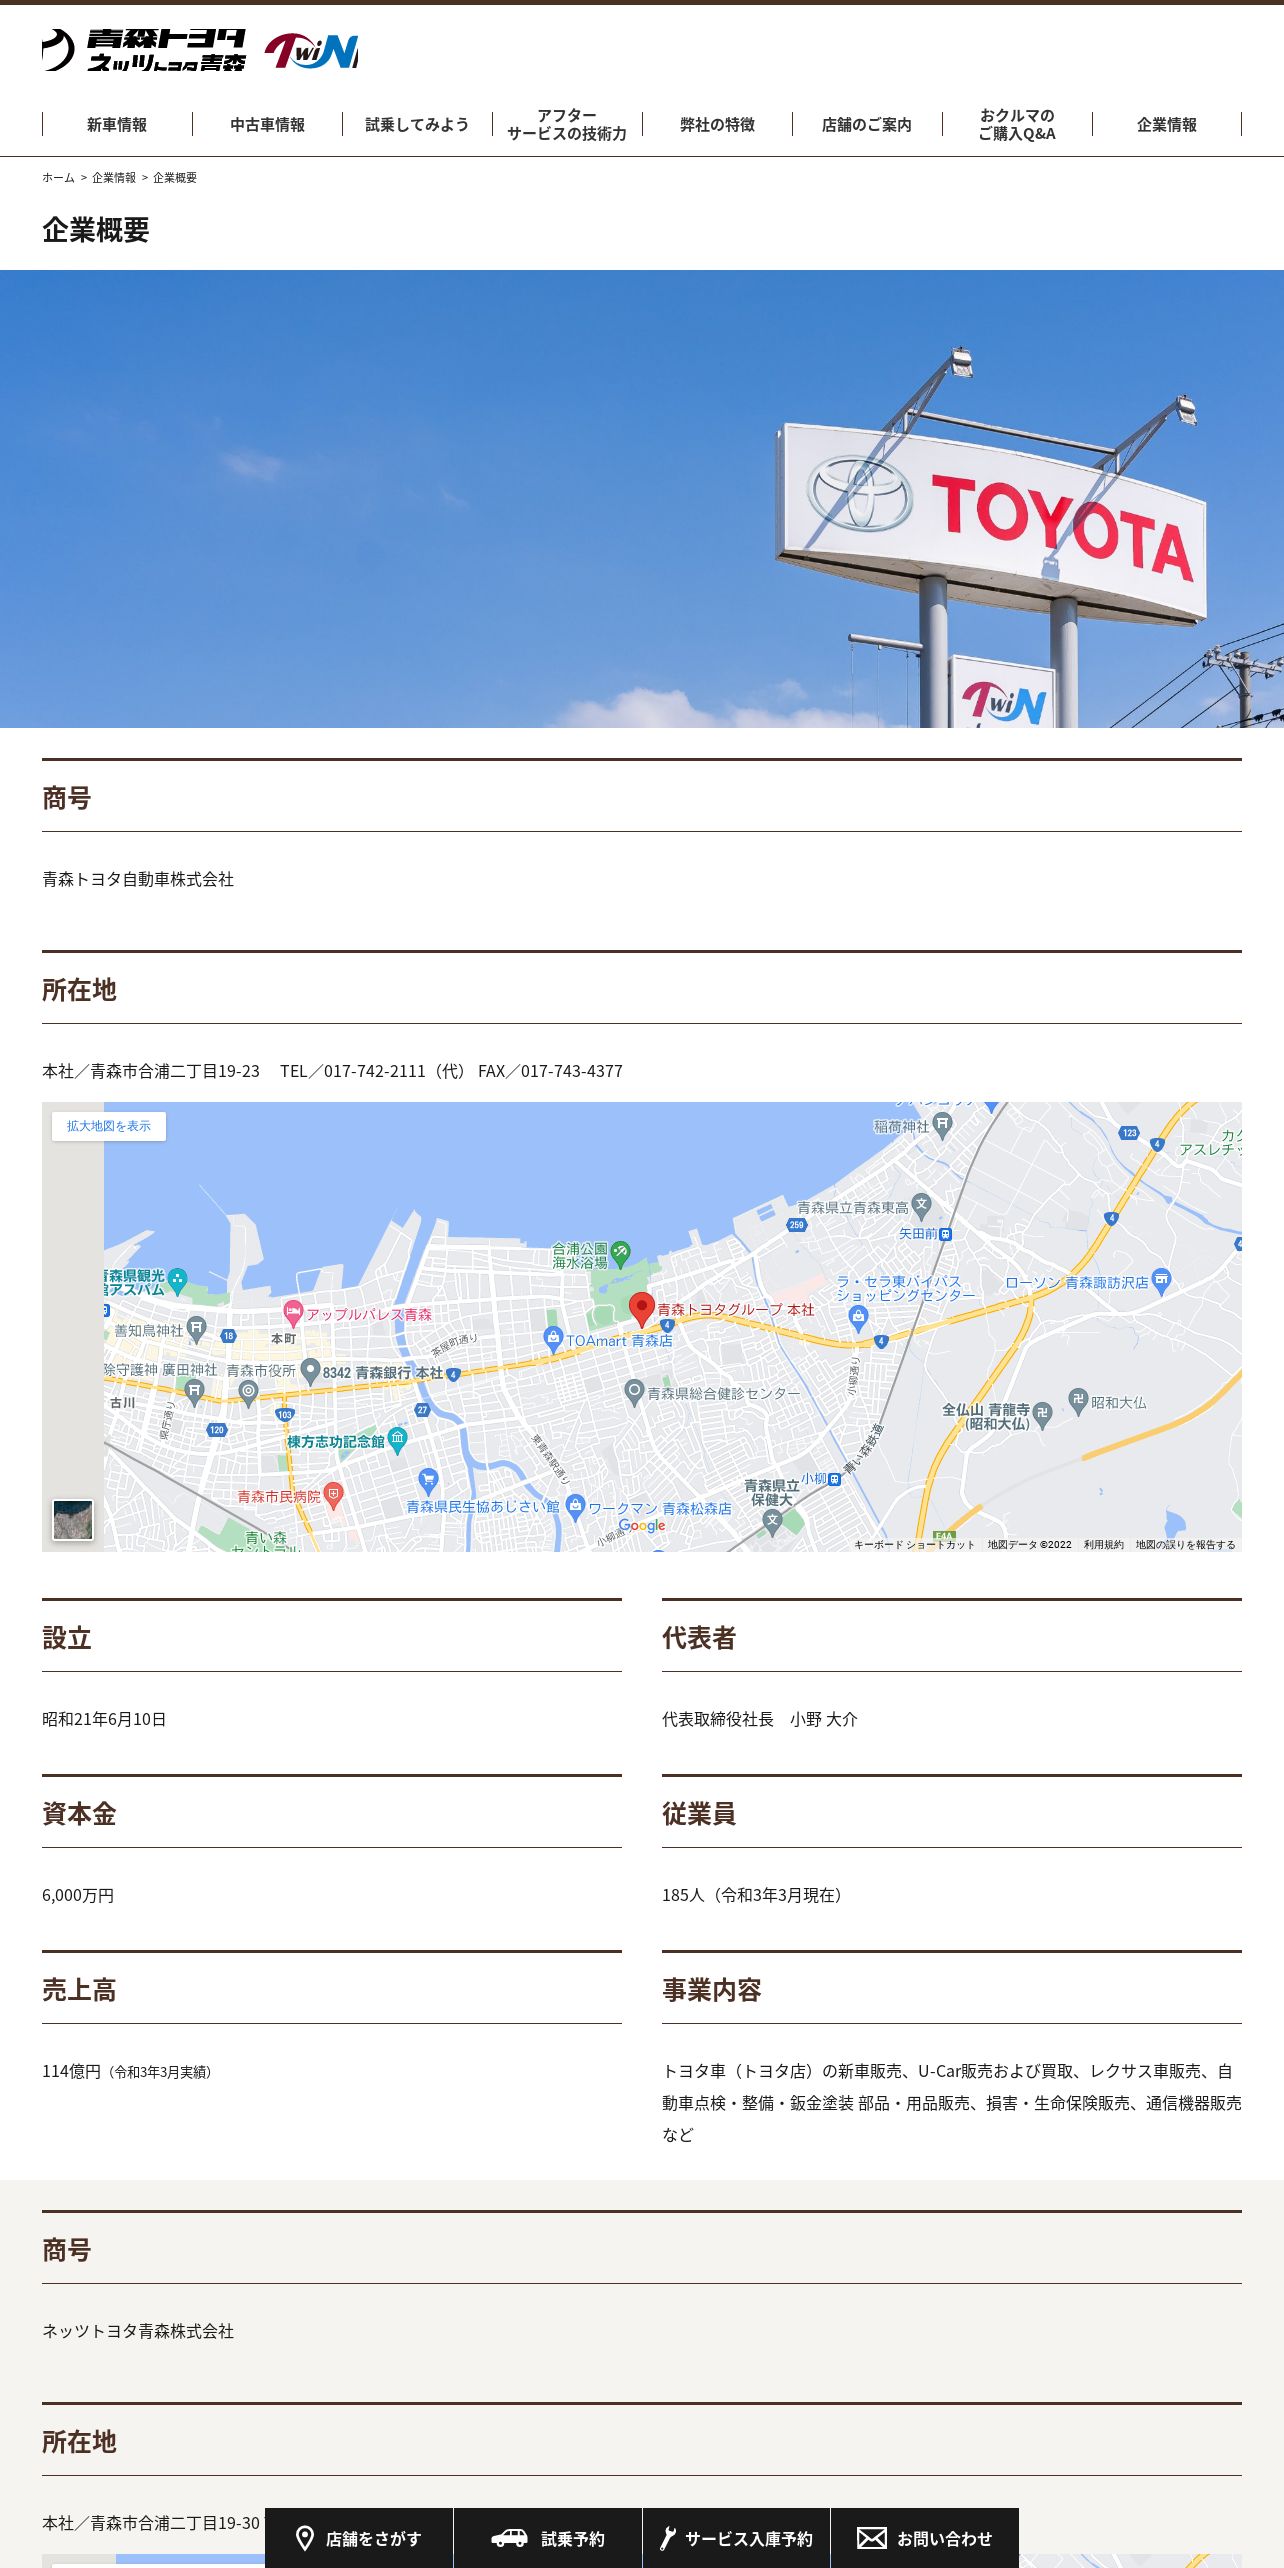Click the Google logo on the map
The width and height of the screenshot is (1284, 2568).
641,1526
